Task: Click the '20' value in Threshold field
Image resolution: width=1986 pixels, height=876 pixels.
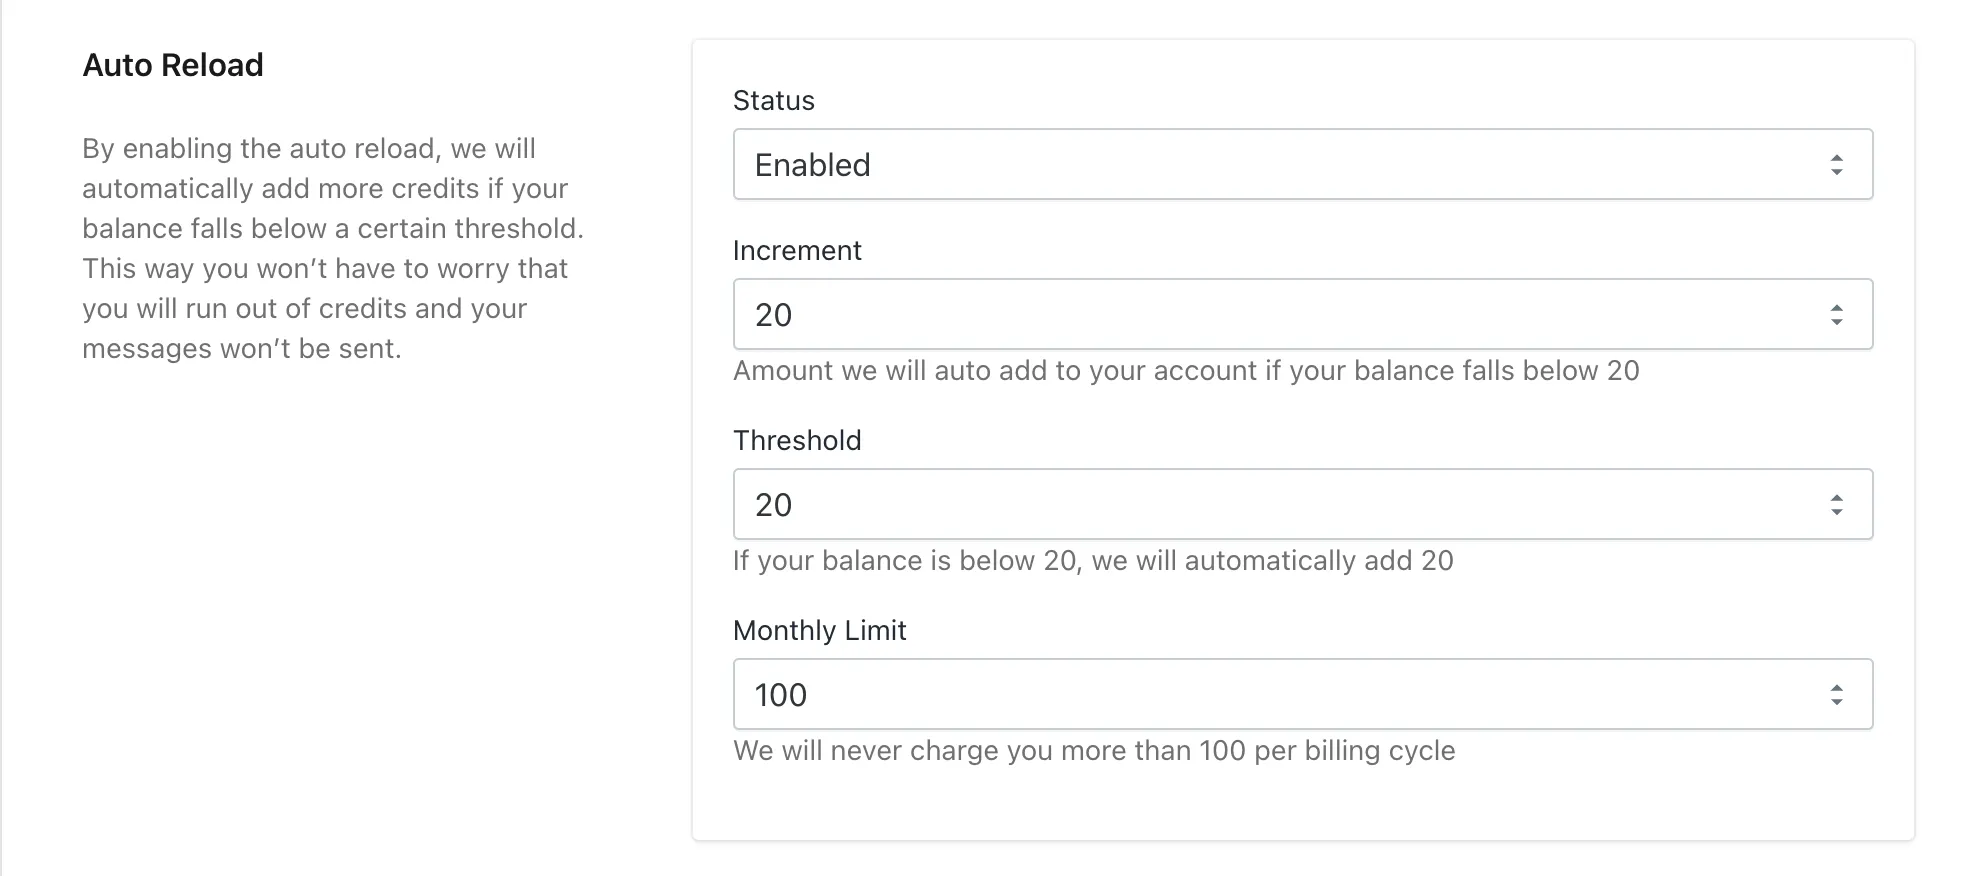Action: tap(773, 505)
